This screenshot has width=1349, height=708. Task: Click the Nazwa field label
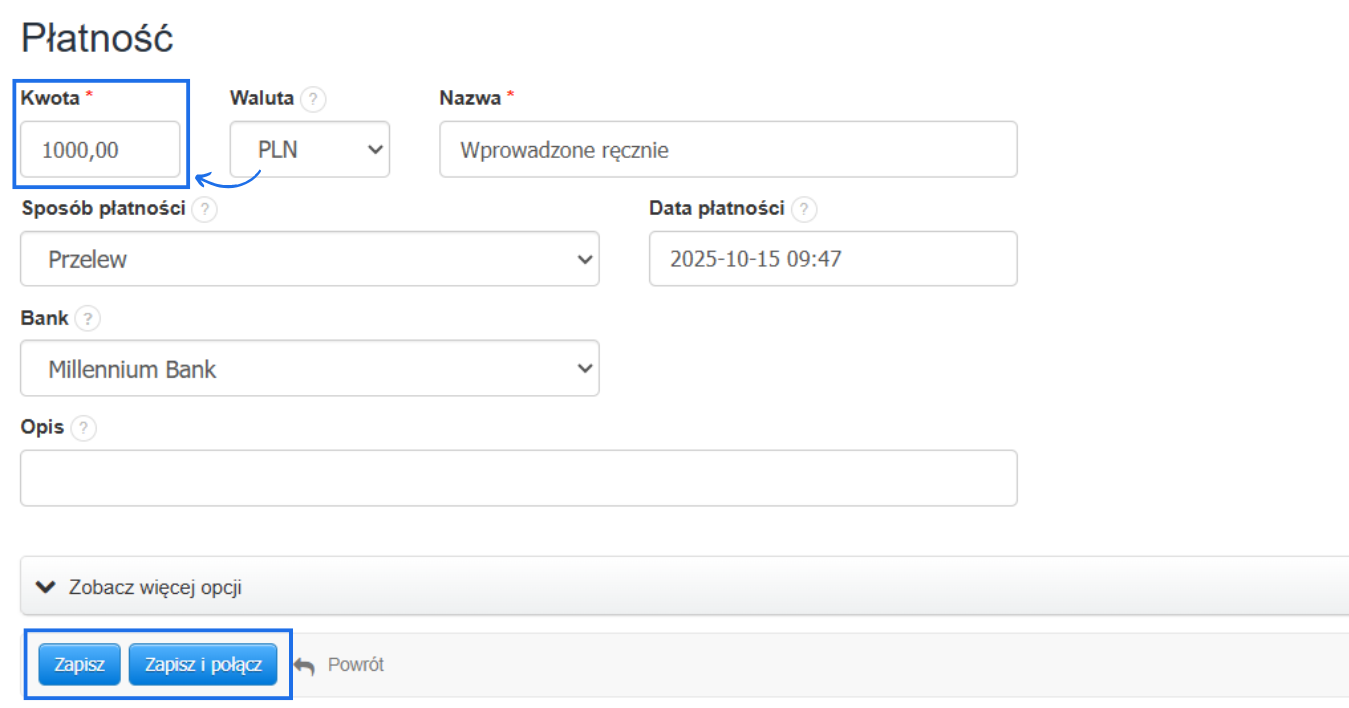click(470, 98)
